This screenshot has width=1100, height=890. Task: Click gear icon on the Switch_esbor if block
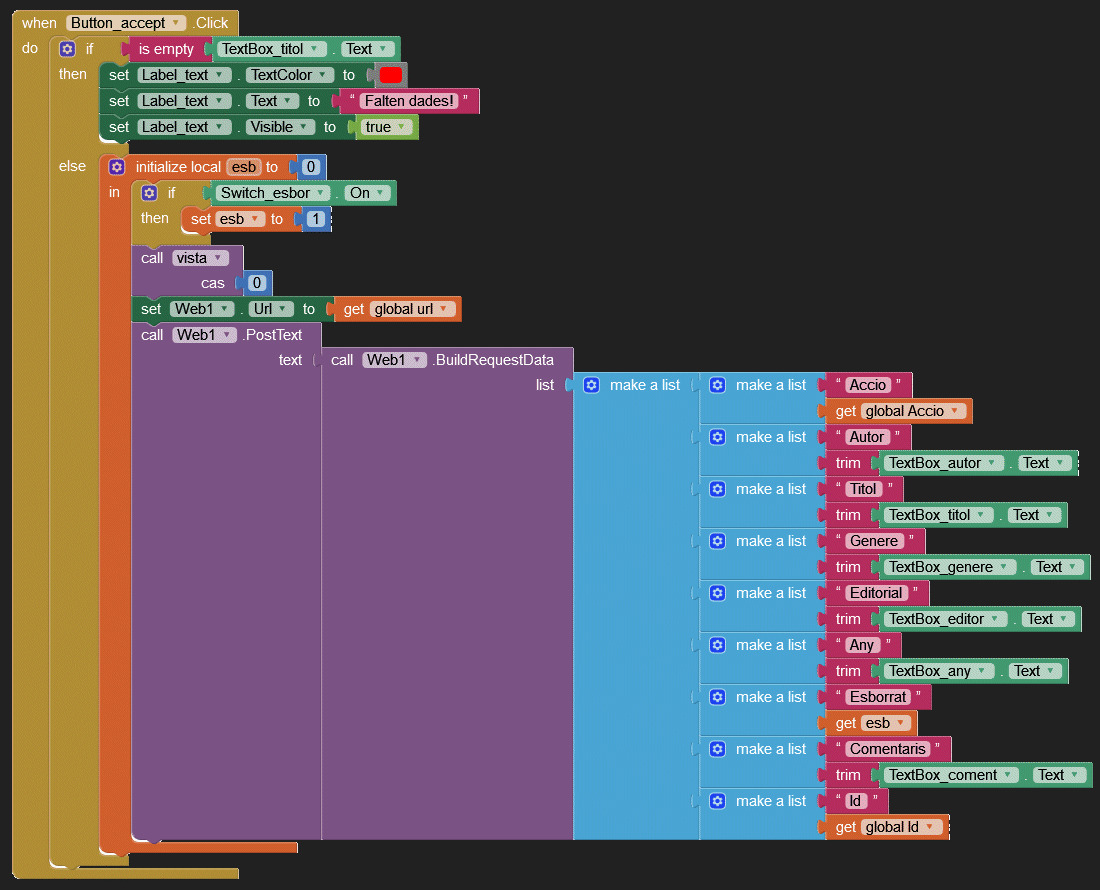(149, 193)
